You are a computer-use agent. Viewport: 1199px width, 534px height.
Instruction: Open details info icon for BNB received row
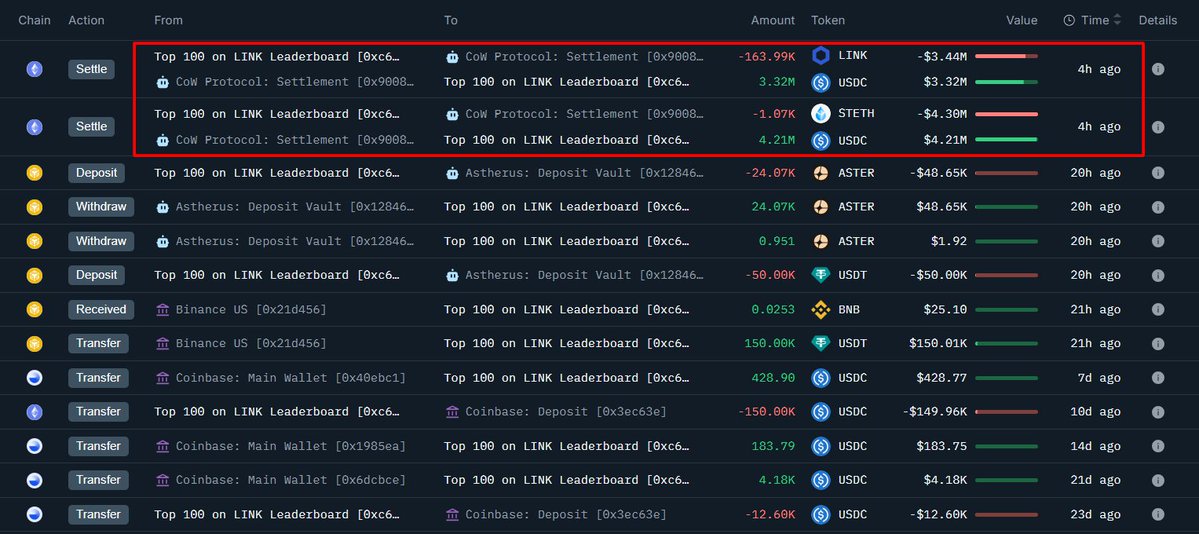click(1158, 309)
